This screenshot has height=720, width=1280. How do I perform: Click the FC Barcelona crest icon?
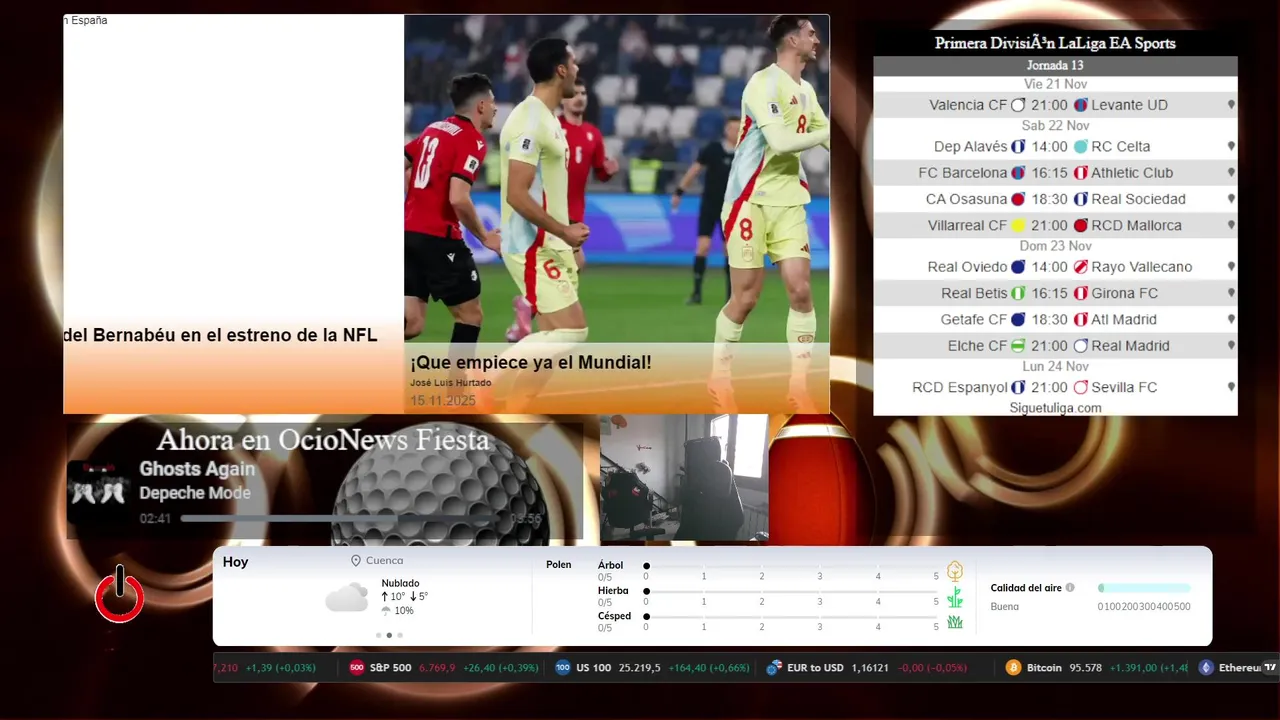coord(1018,173)
